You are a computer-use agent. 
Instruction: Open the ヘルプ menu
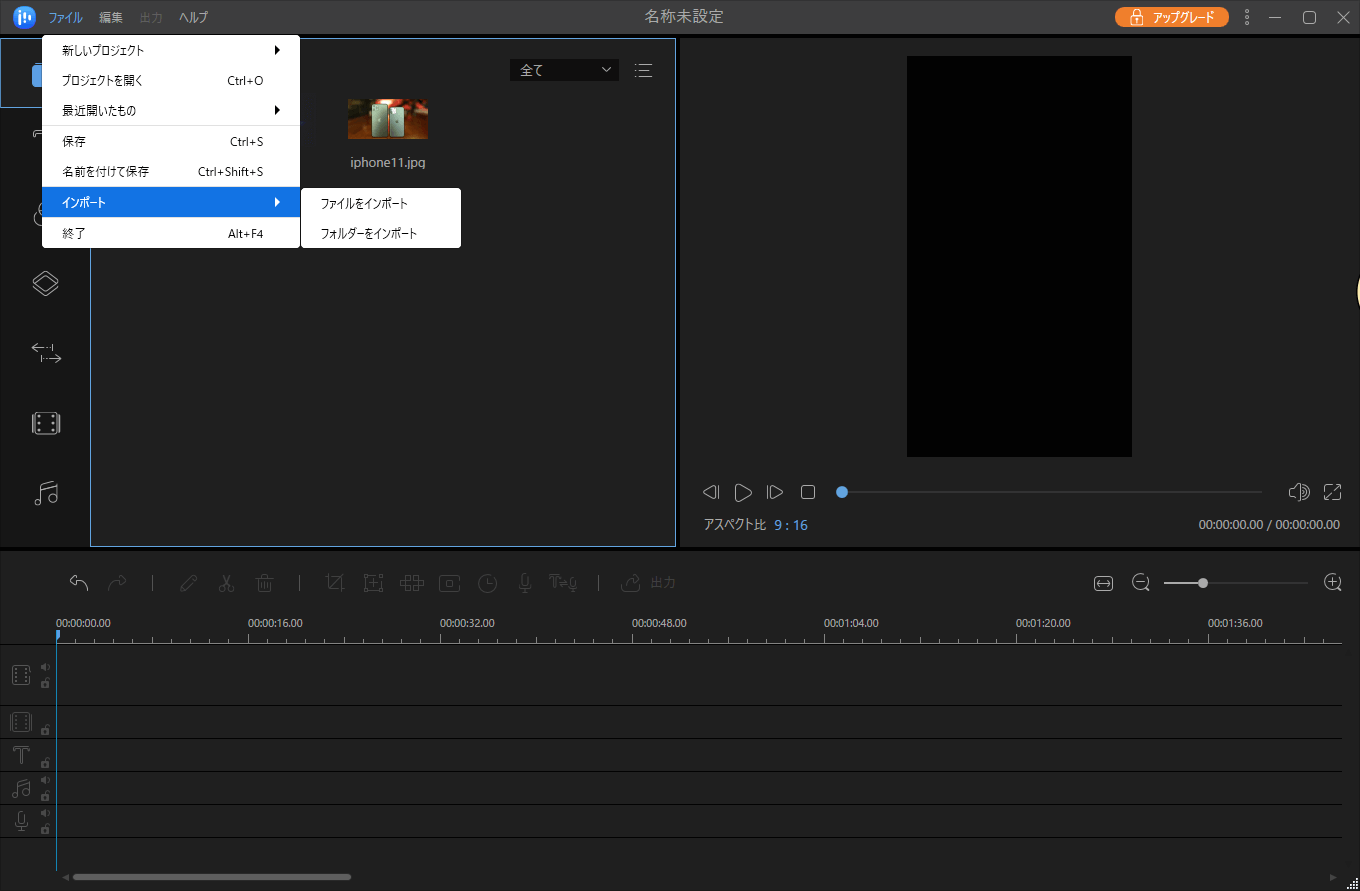(x=193, y=17)
